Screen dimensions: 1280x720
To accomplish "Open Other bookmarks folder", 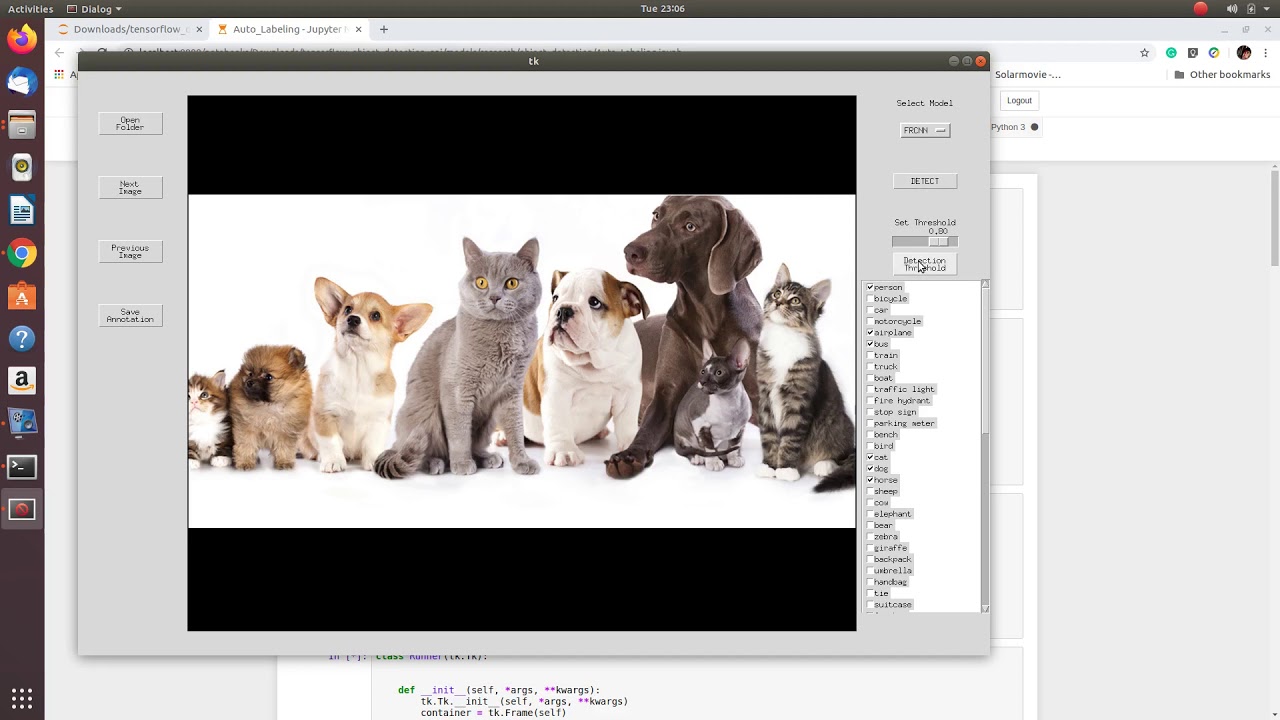I will 1222,74.
